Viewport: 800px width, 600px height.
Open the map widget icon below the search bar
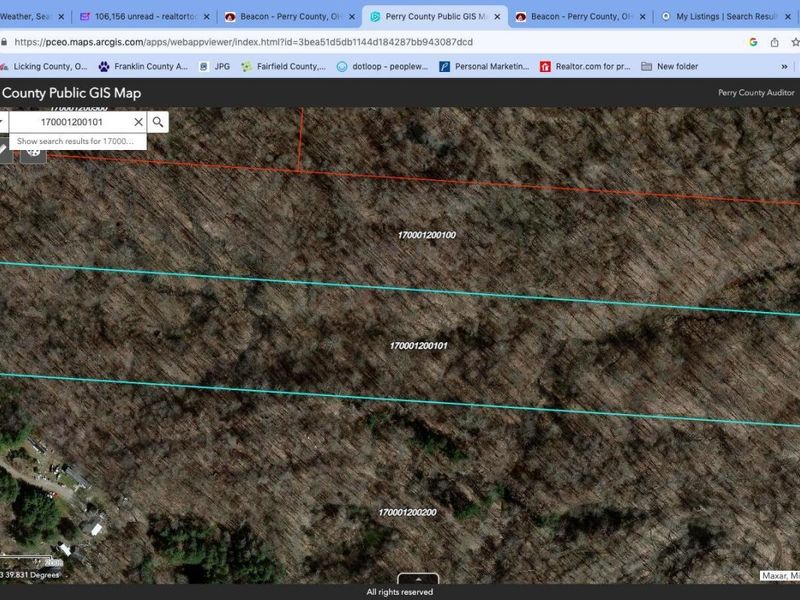coord(35,153)
